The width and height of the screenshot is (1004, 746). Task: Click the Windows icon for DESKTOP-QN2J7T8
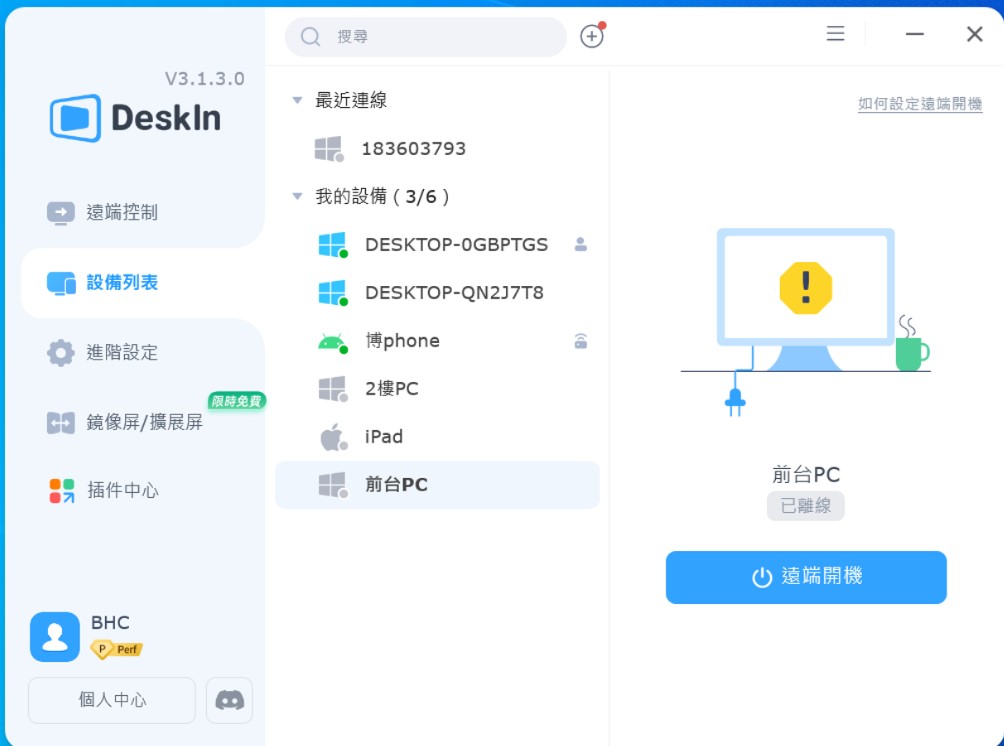coord(333,293)
